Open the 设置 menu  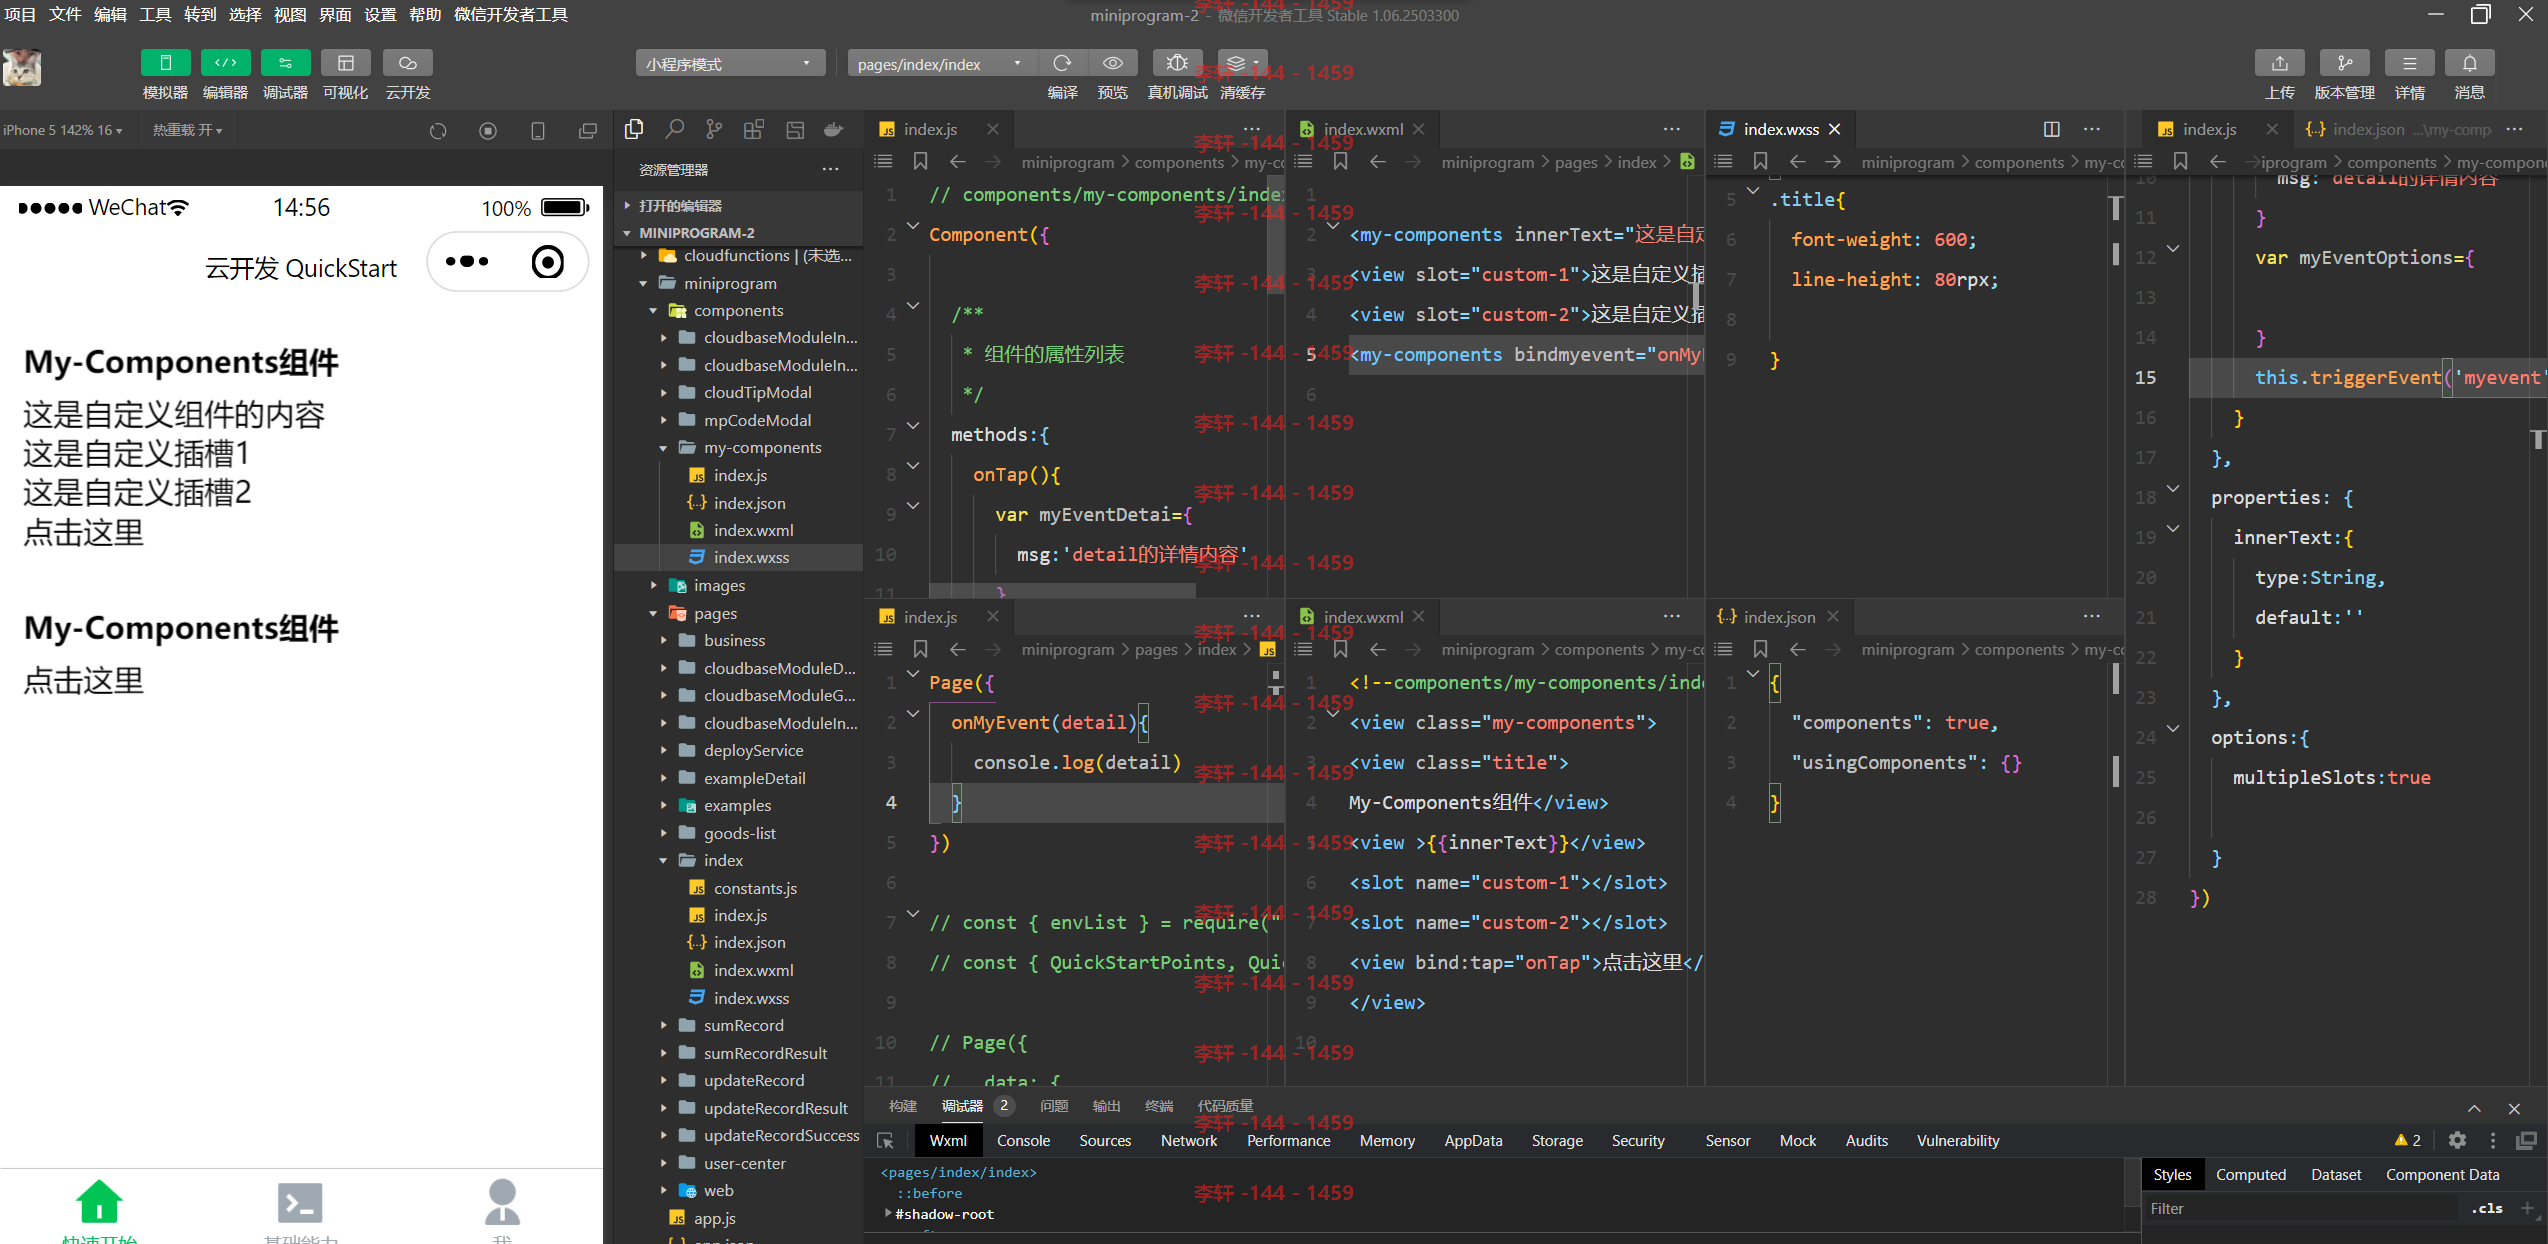(379, 14)
